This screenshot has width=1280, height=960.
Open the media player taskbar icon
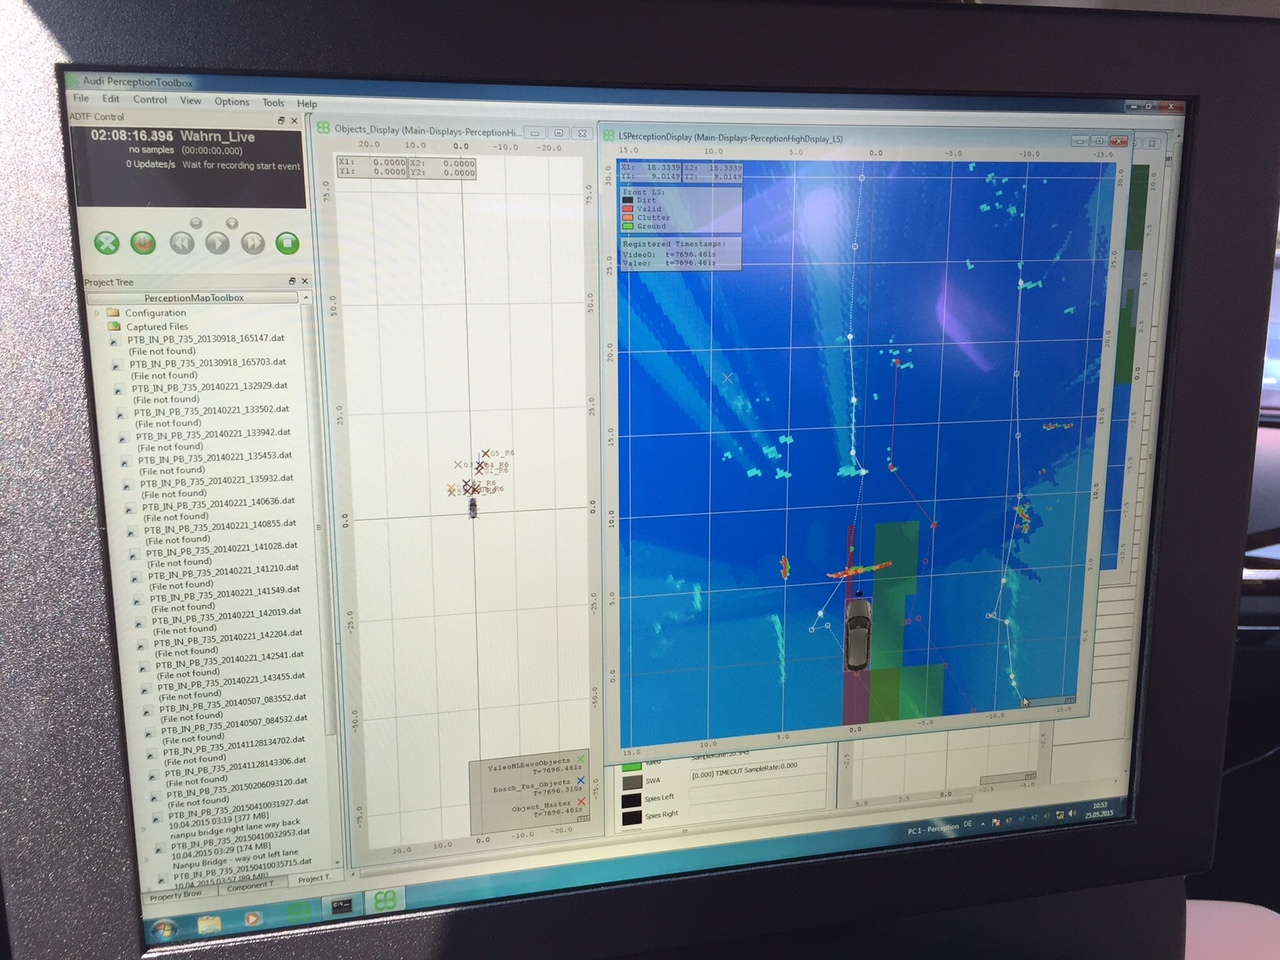[x=253, y=917]
